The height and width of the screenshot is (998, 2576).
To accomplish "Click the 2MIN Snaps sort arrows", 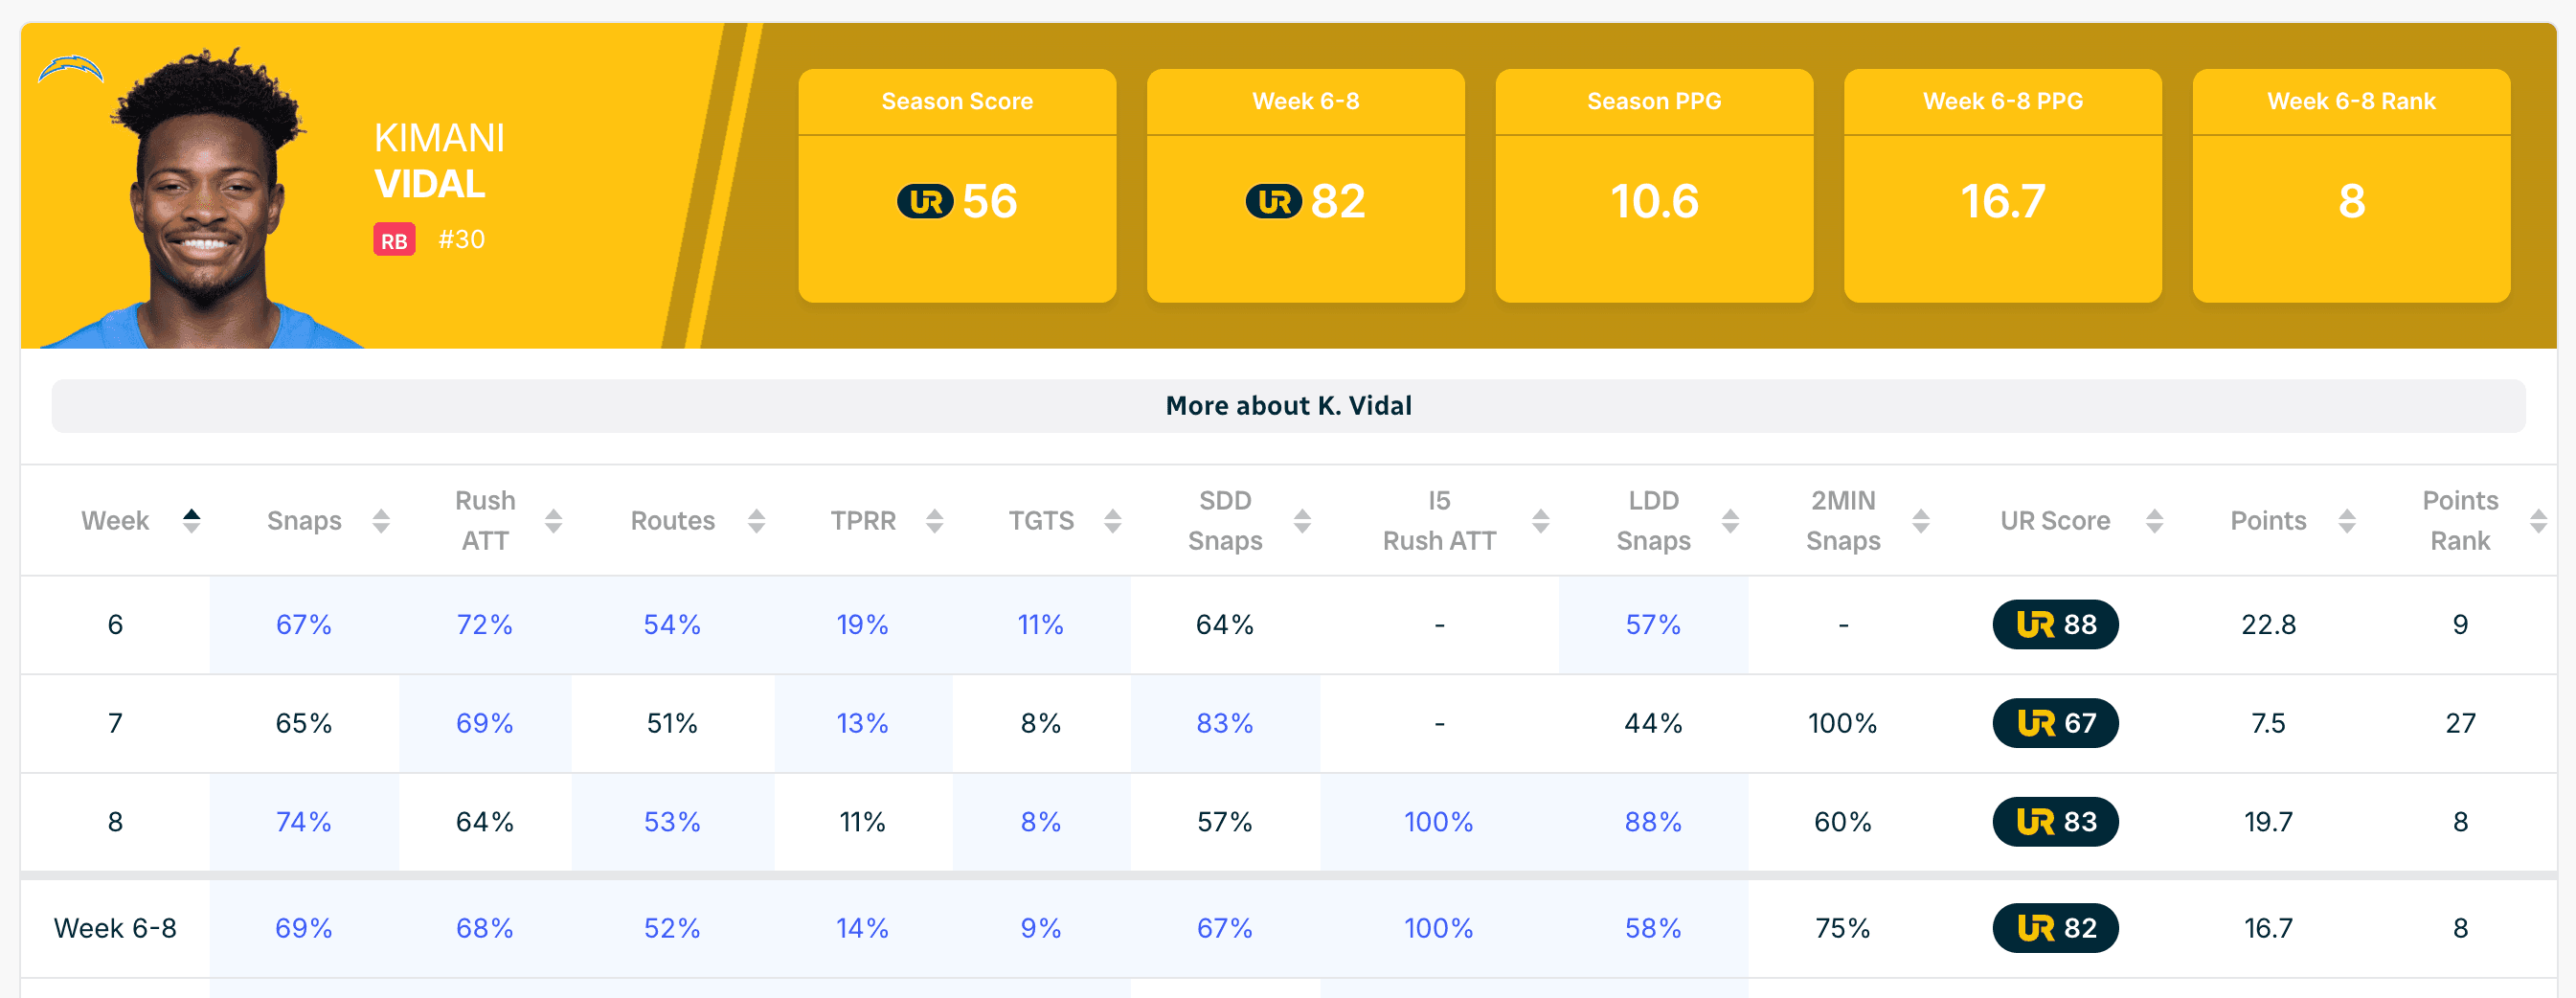I will click(1921, 520).
